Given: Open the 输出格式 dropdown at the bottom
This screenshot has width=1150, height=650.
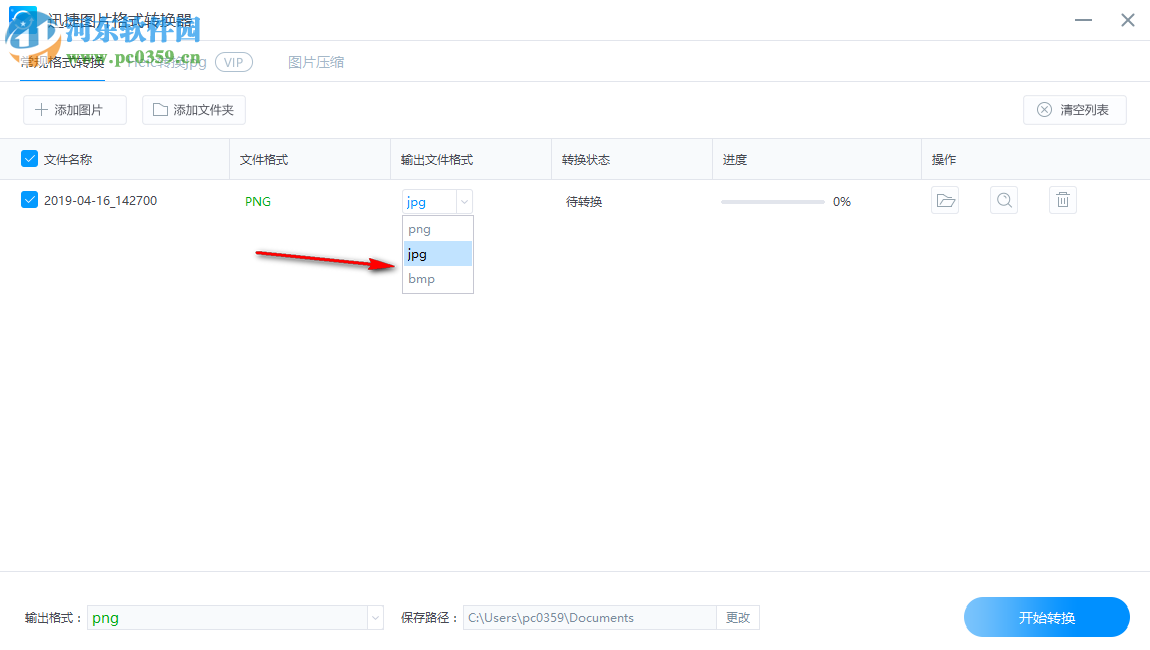Looking at the screenshot, I should [374, 617].
